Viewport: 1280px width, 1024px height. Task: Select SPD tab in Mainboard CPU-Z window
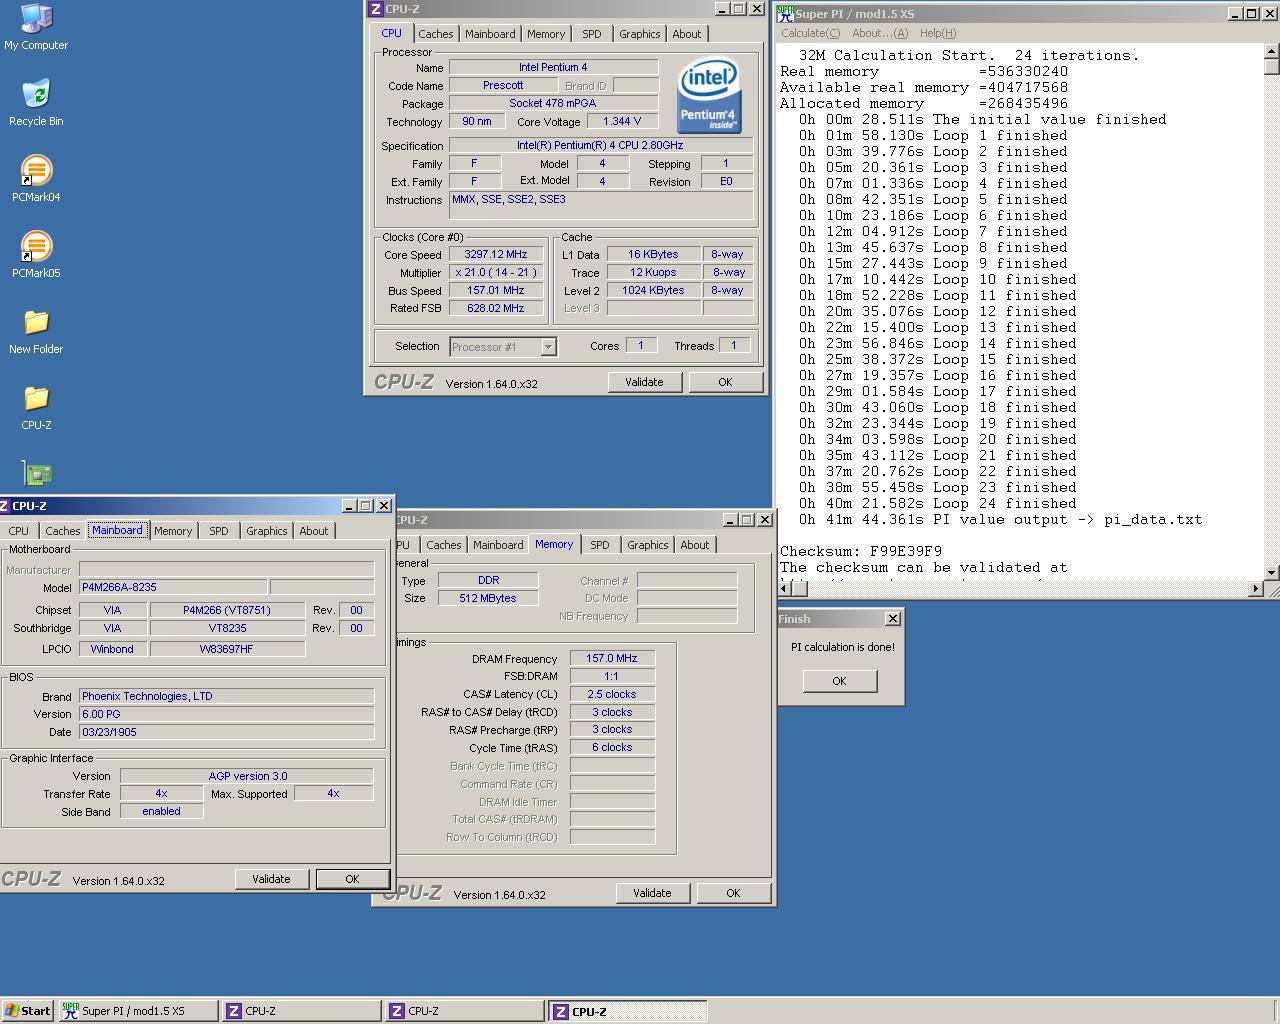(219, 531)
